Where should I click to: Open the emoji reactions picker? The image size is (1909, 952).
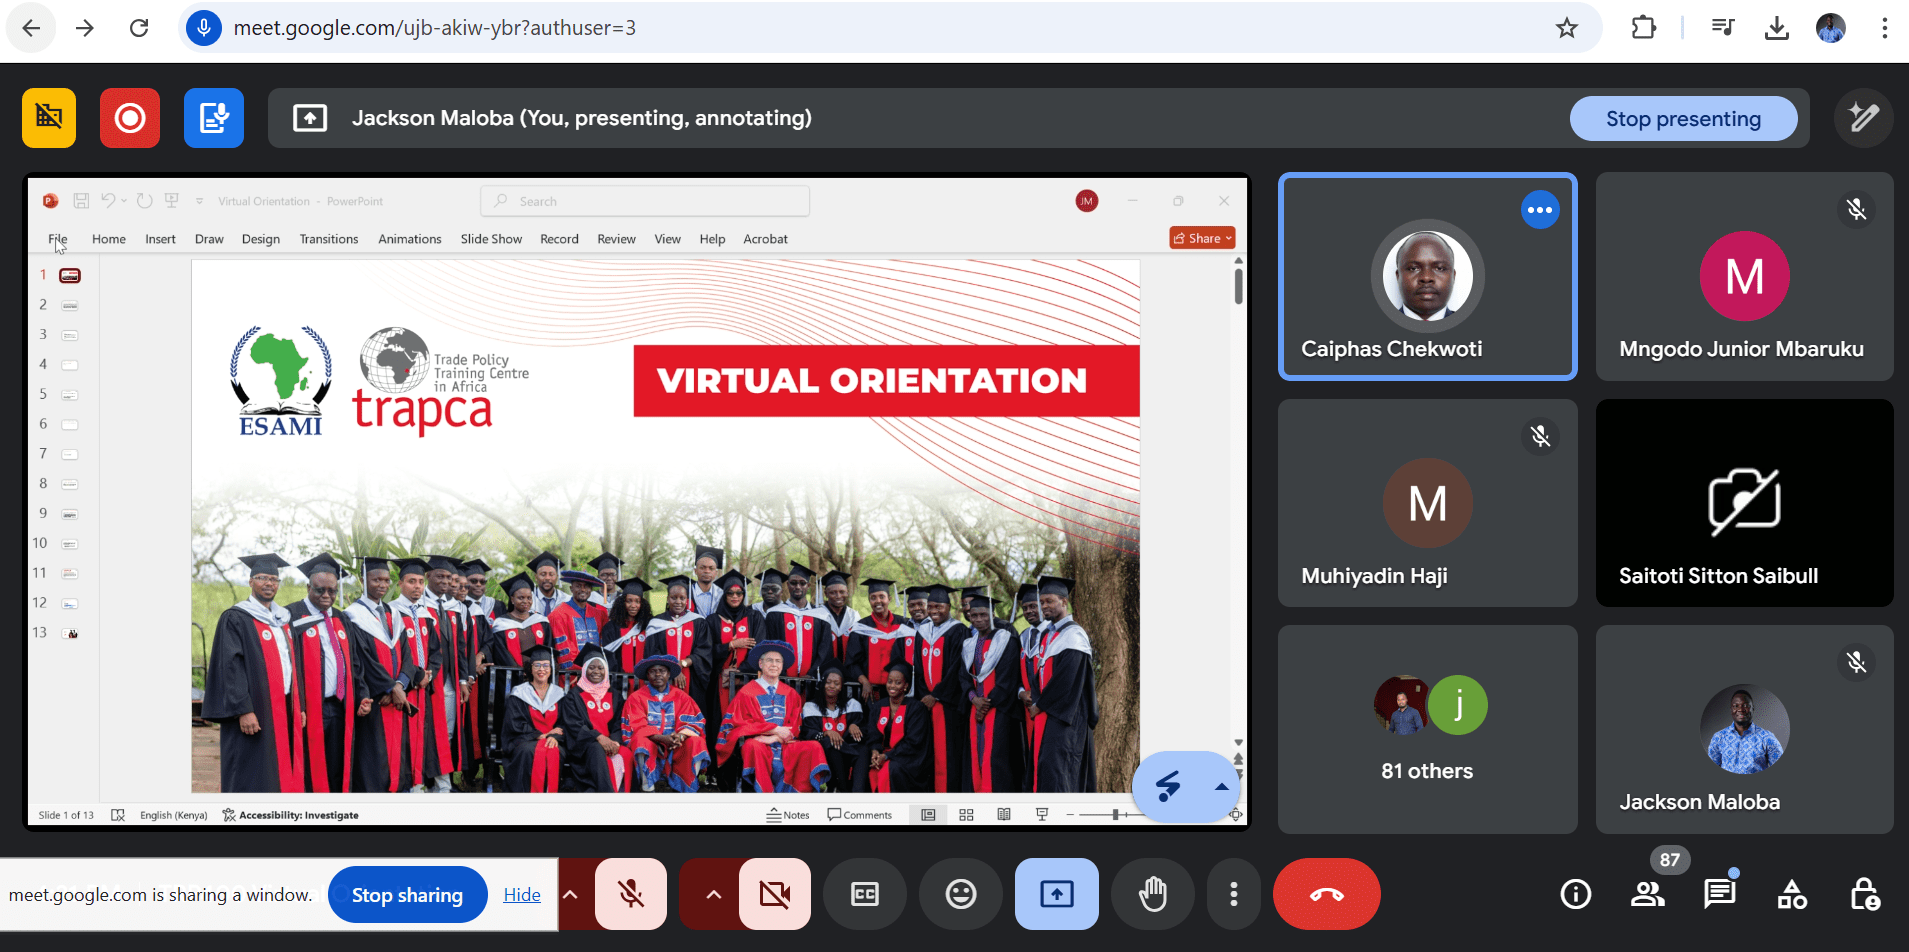tap(961, 894)
